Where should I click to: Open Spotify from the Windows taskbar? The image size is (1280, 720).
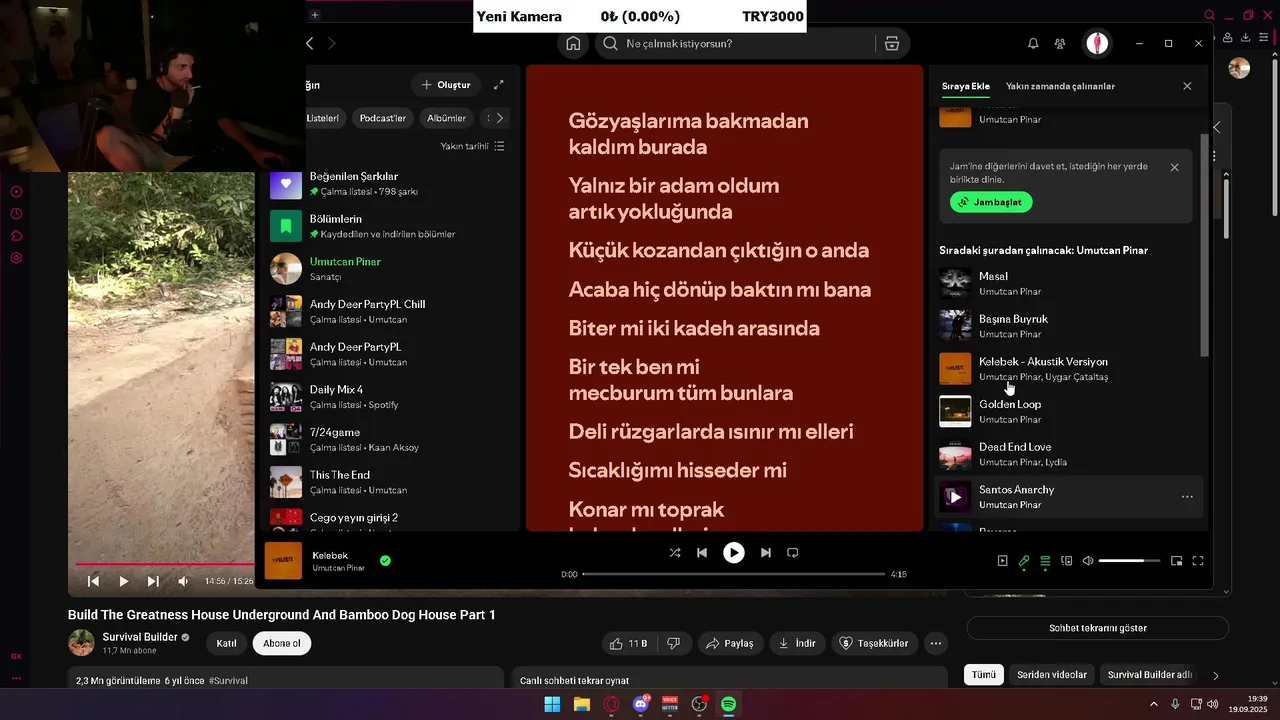(729, 705)
